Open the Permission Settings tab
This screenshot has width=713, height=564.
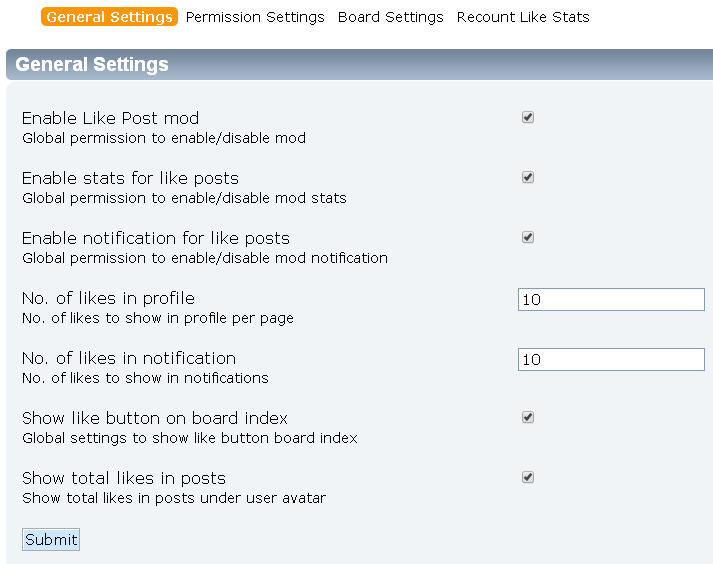click(x=255, y=17)
